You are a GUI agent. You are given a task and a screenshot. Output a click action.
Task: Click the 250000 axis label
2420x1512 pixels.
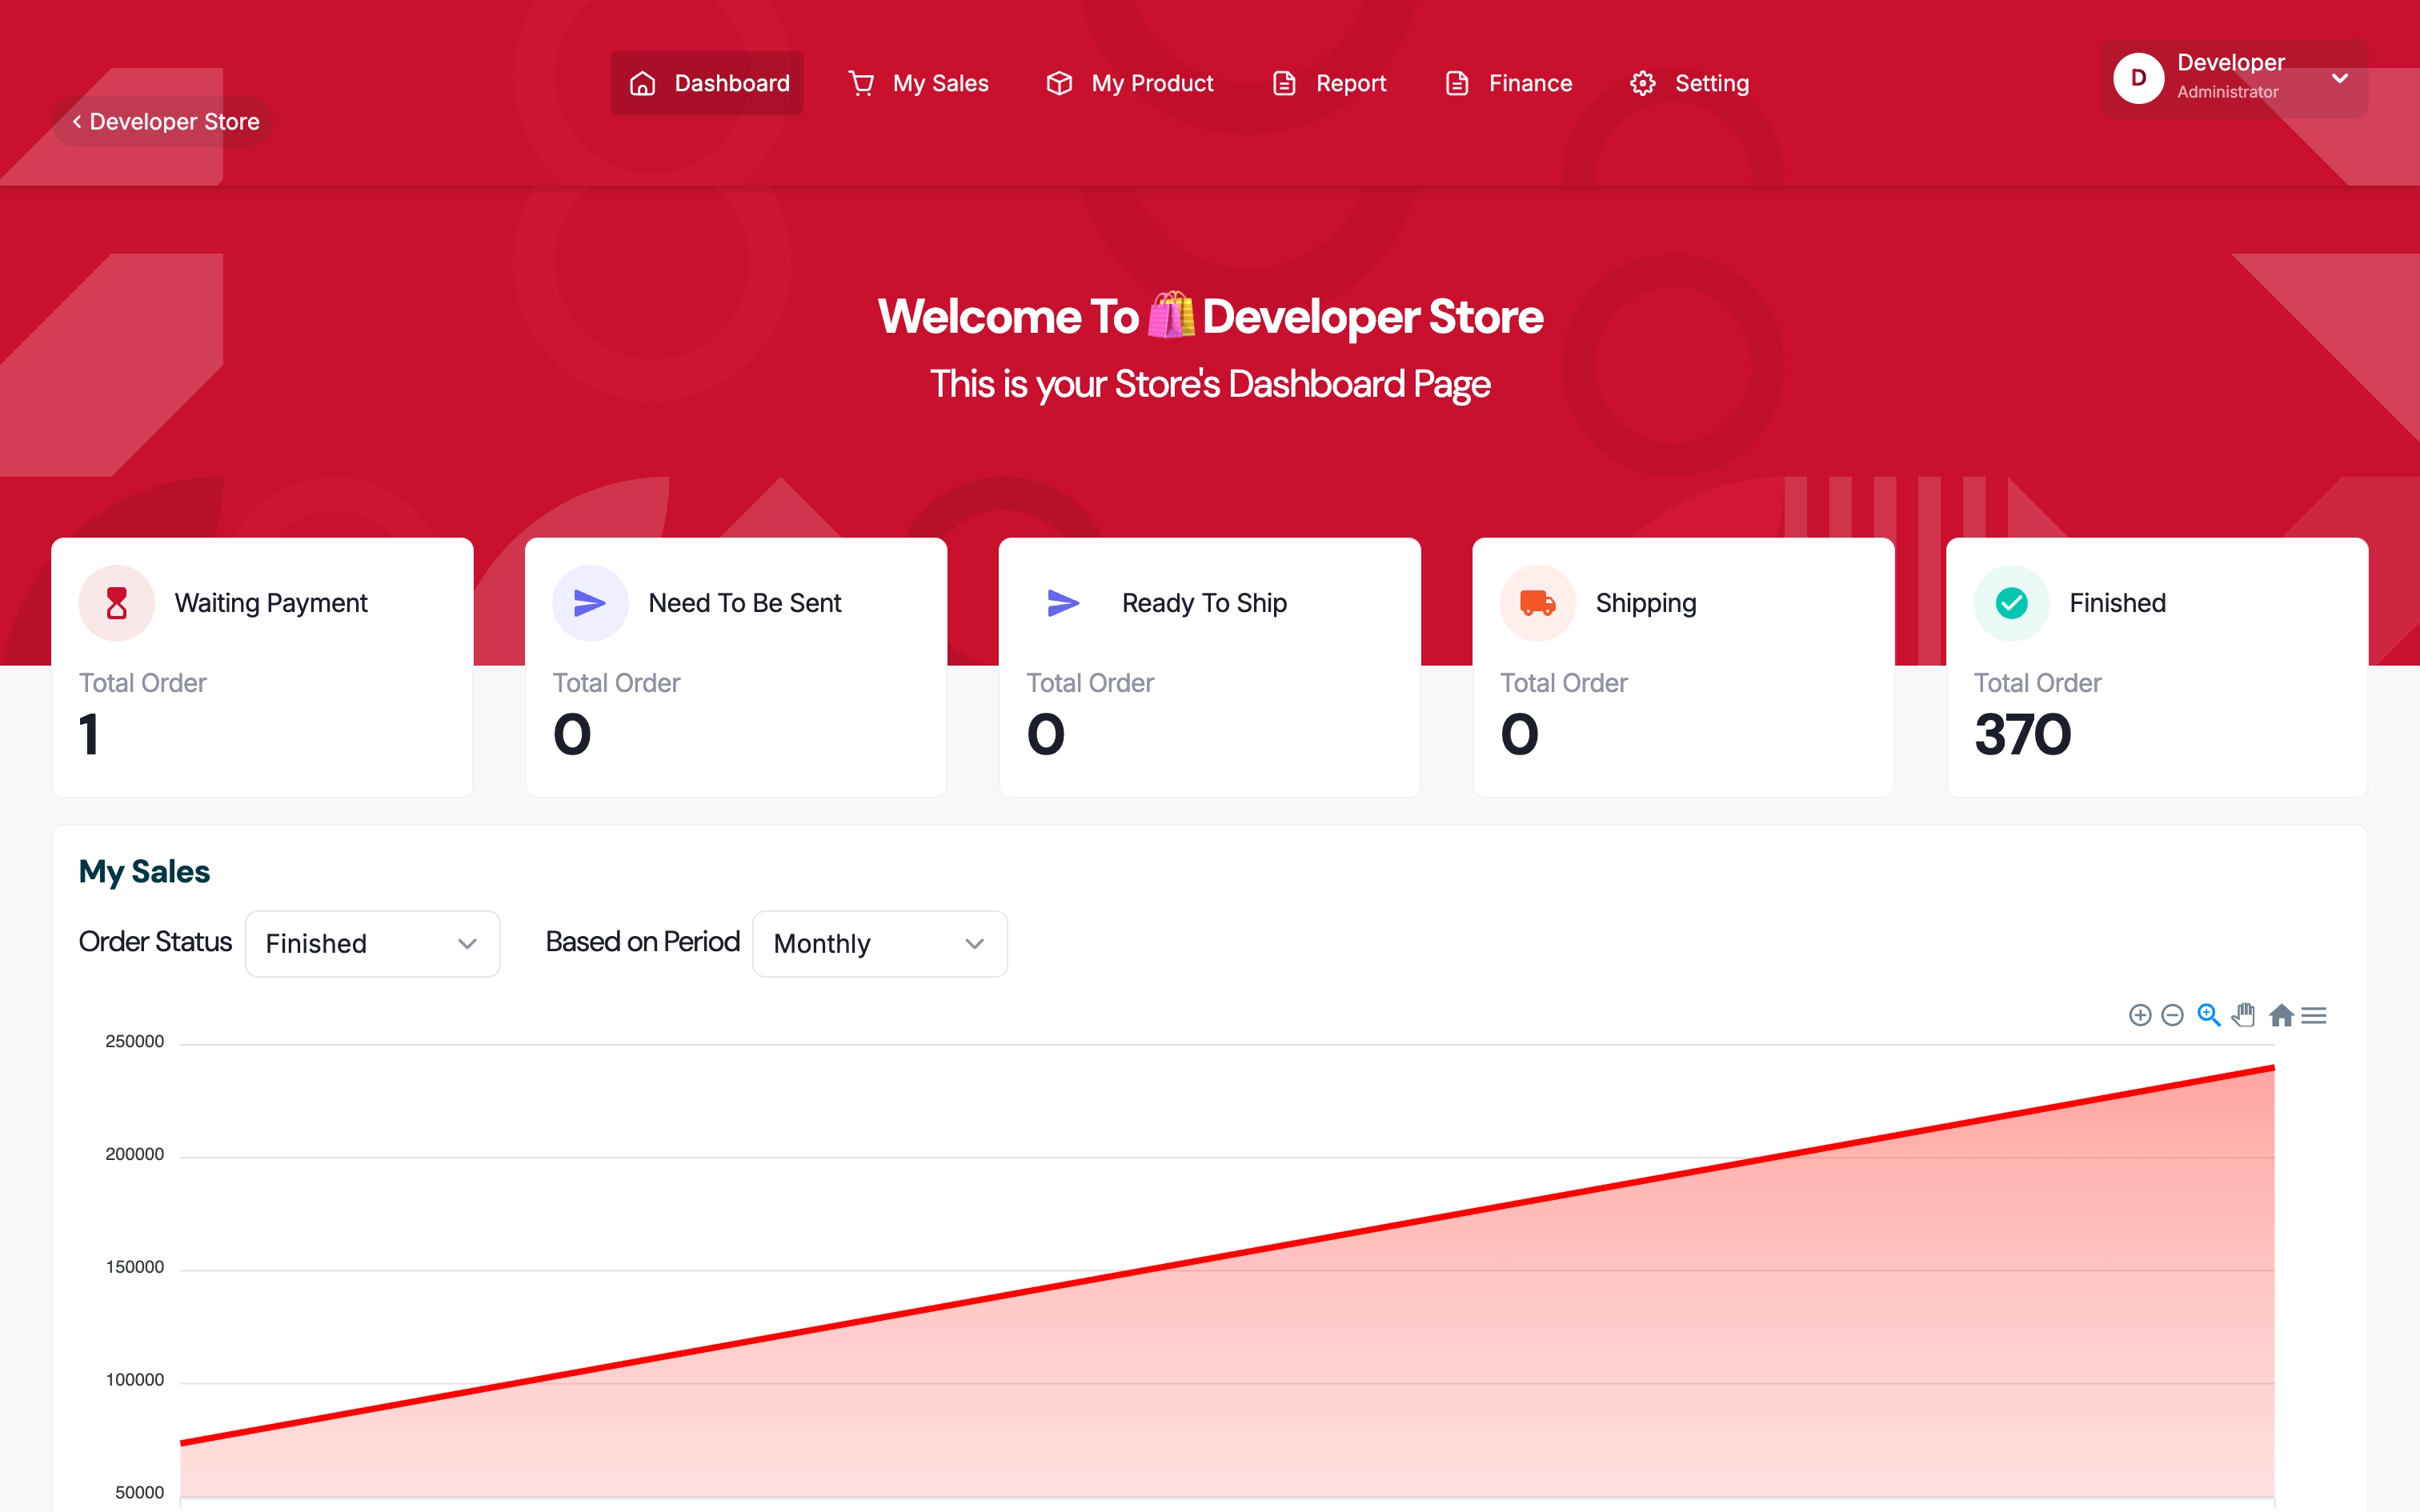click(135, 1041)
